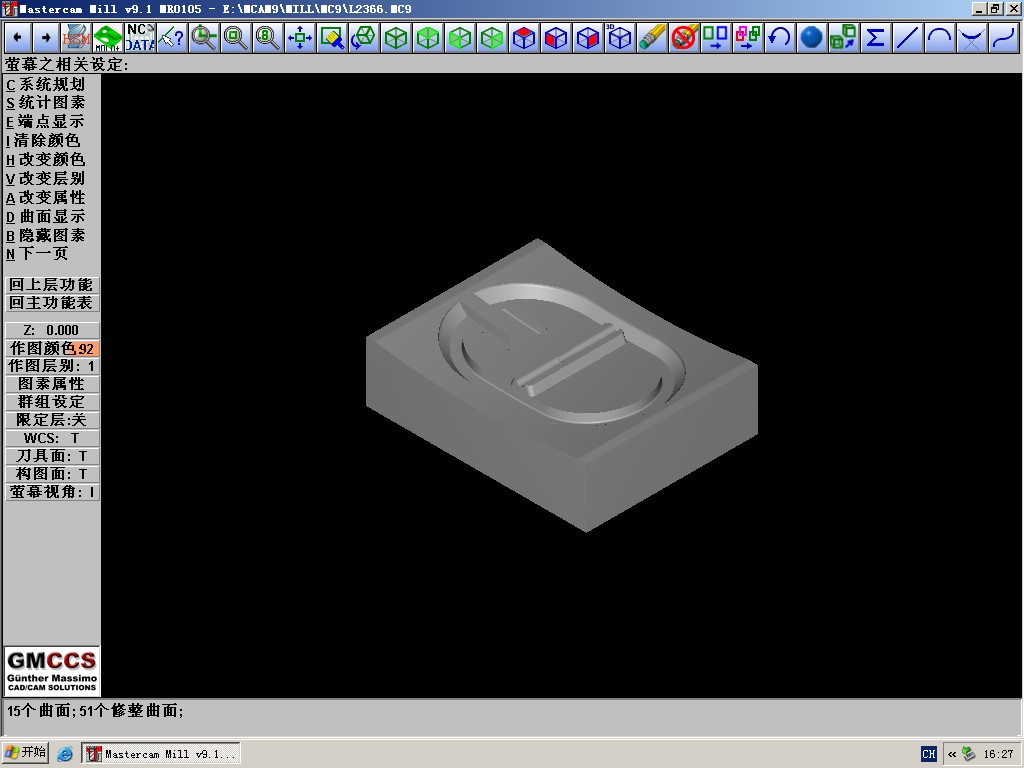
Task: Open the 萤幕视角: I graphics view setting
Action: click(52, 492)
